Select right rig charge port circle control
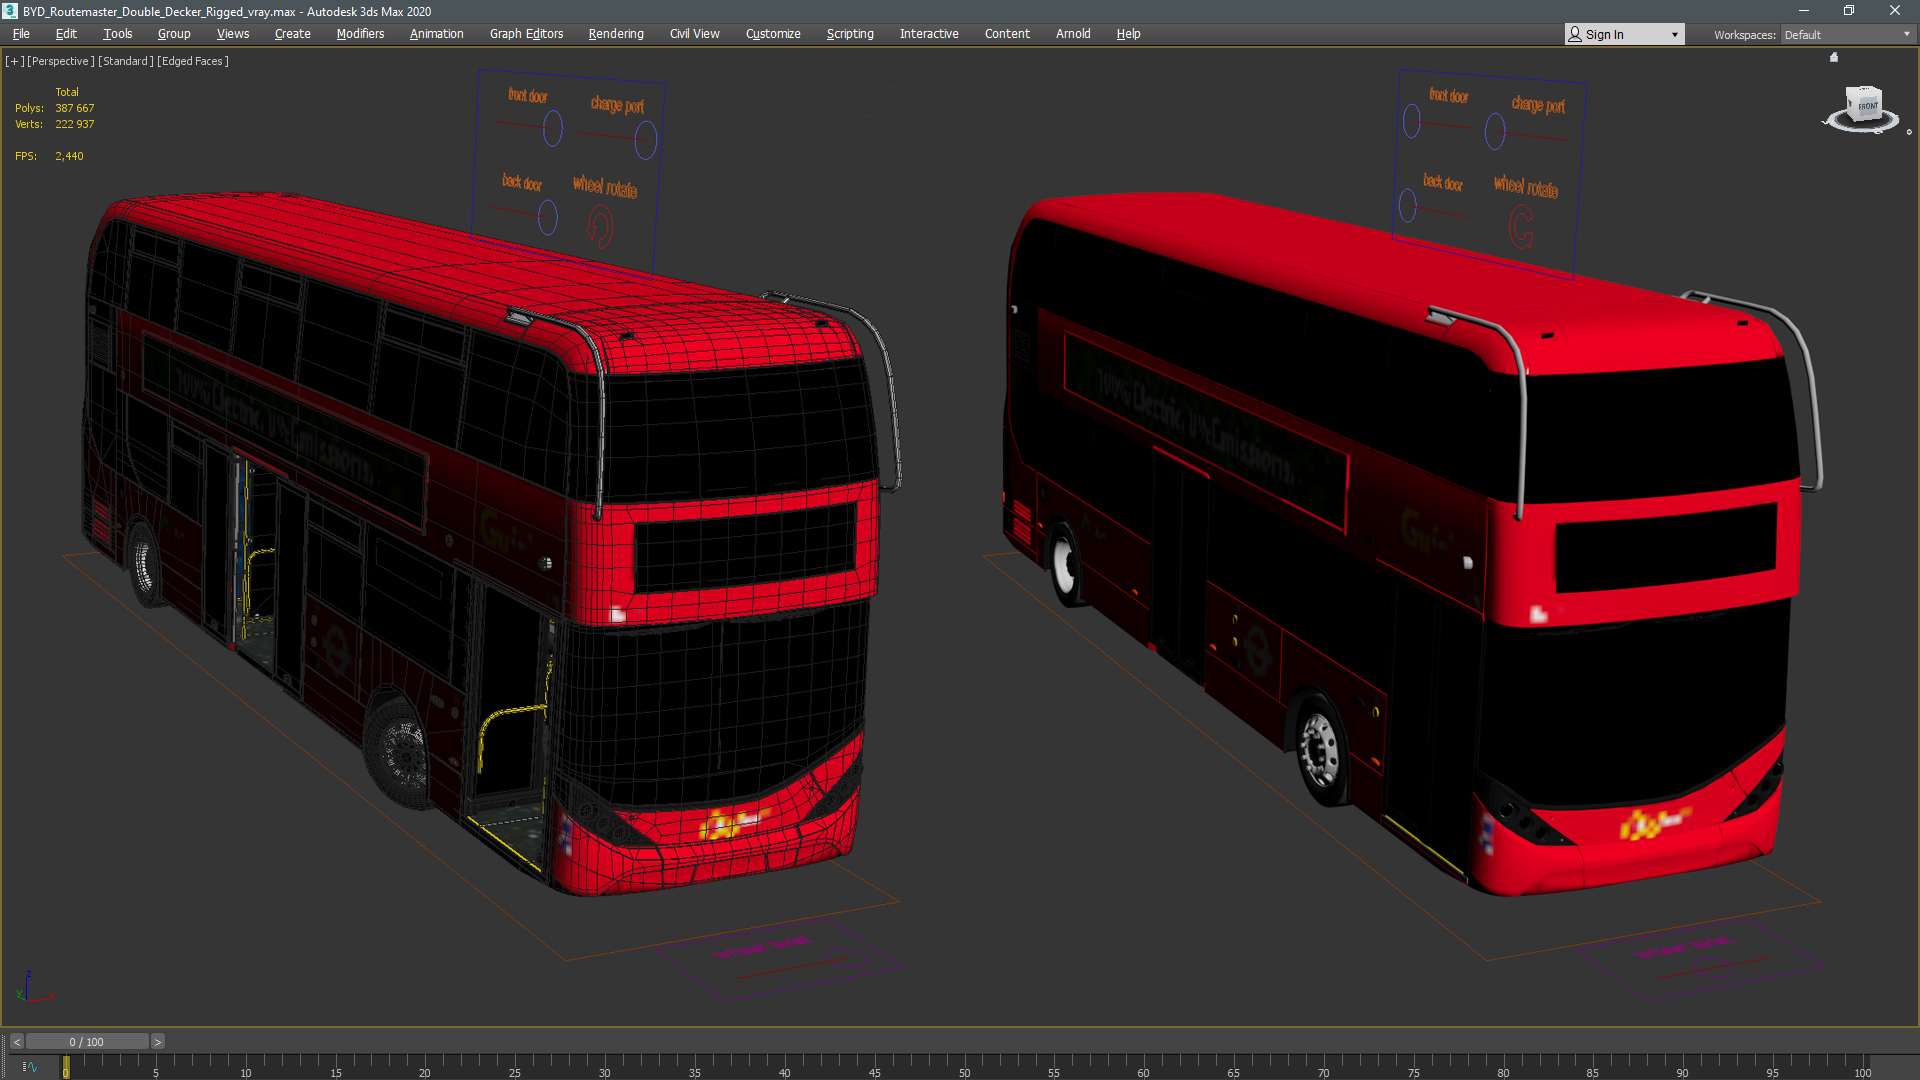This screenshot has height=1080, width=1920. click(1495, 131)
